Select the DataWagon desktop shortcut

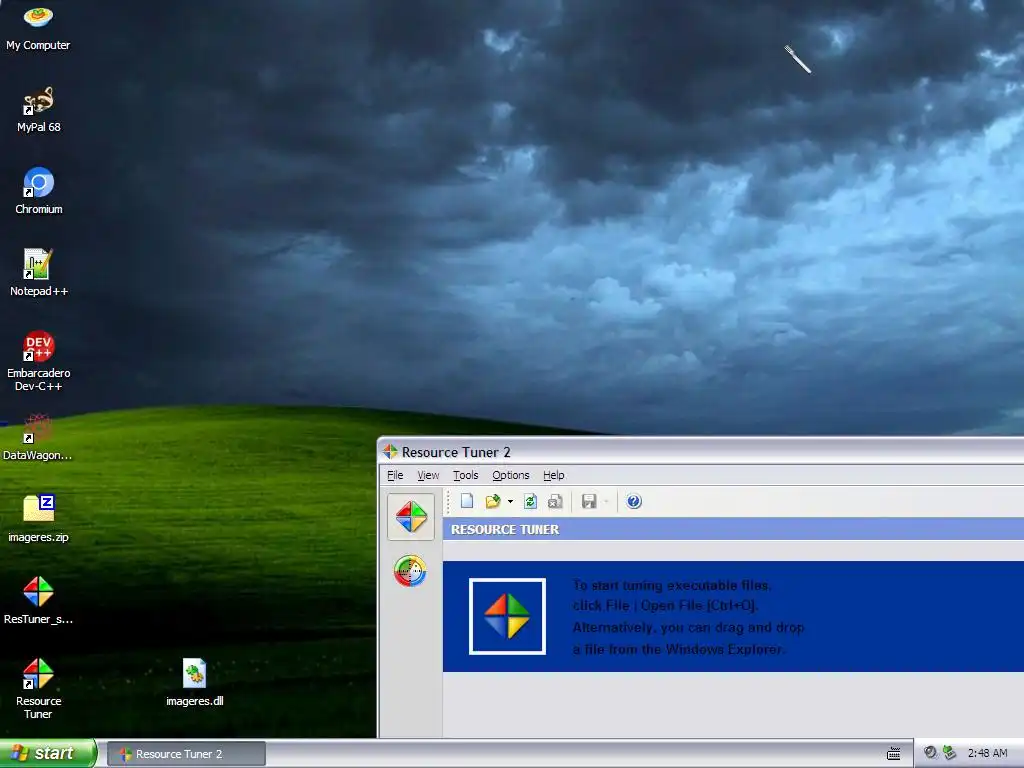(37, 438)
